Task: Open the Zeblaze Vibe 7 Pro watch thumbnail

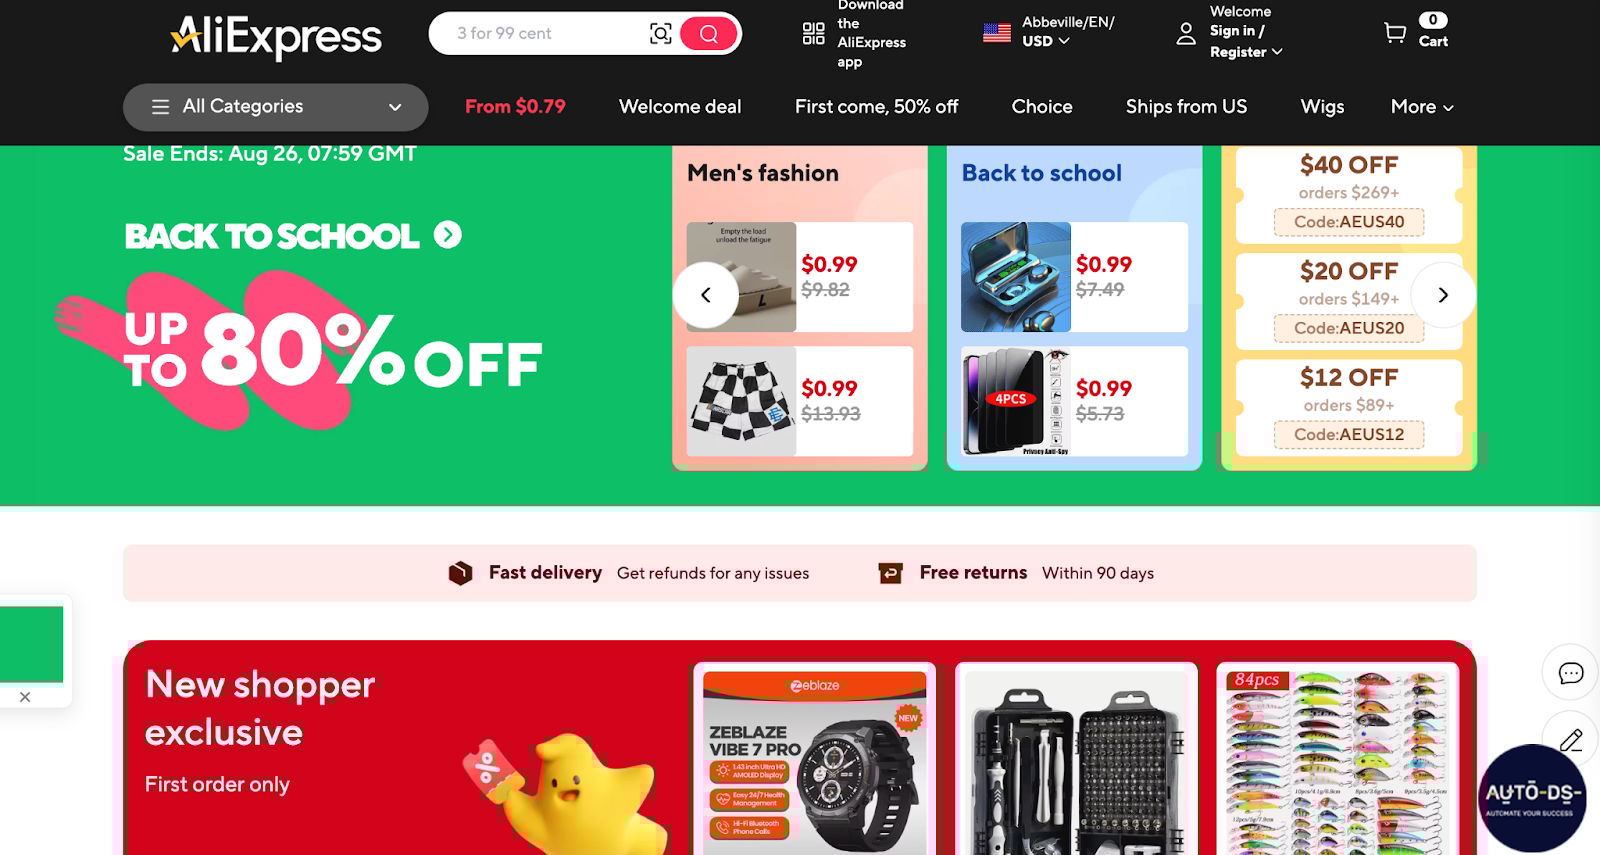Action: click(x=815, y=762)
